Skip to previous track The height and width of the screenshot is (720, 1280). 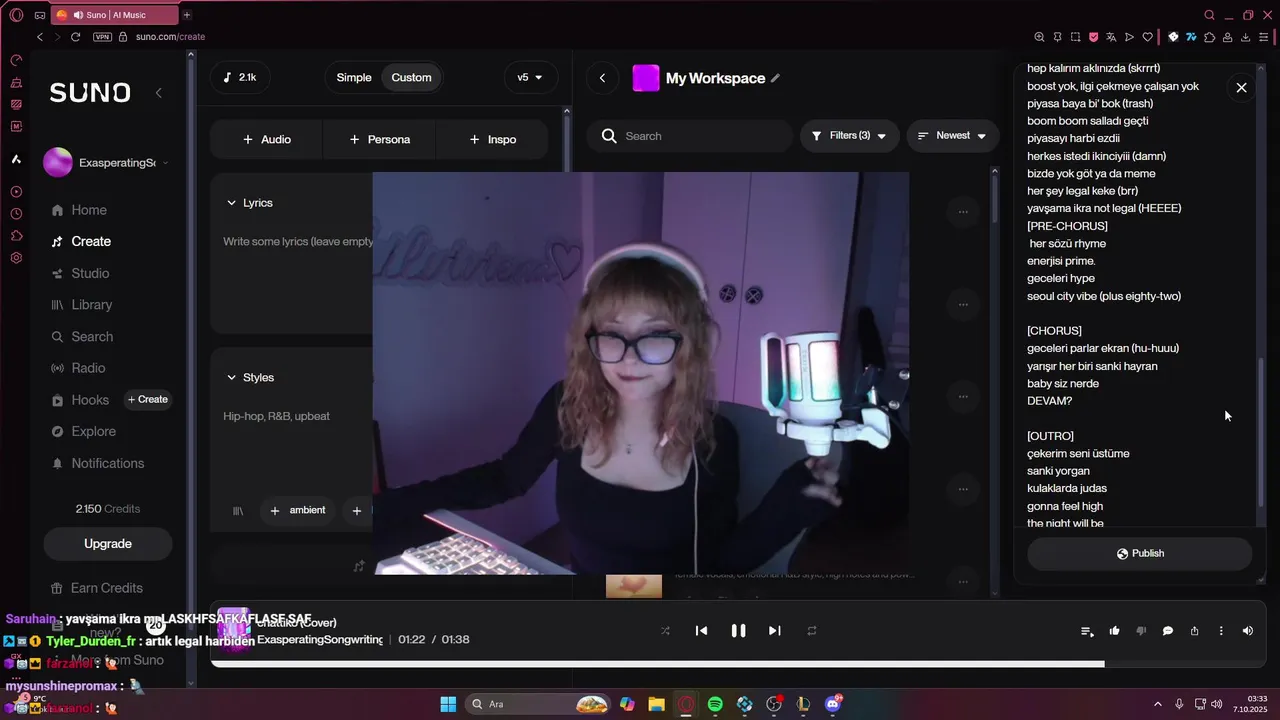(701, 631)
